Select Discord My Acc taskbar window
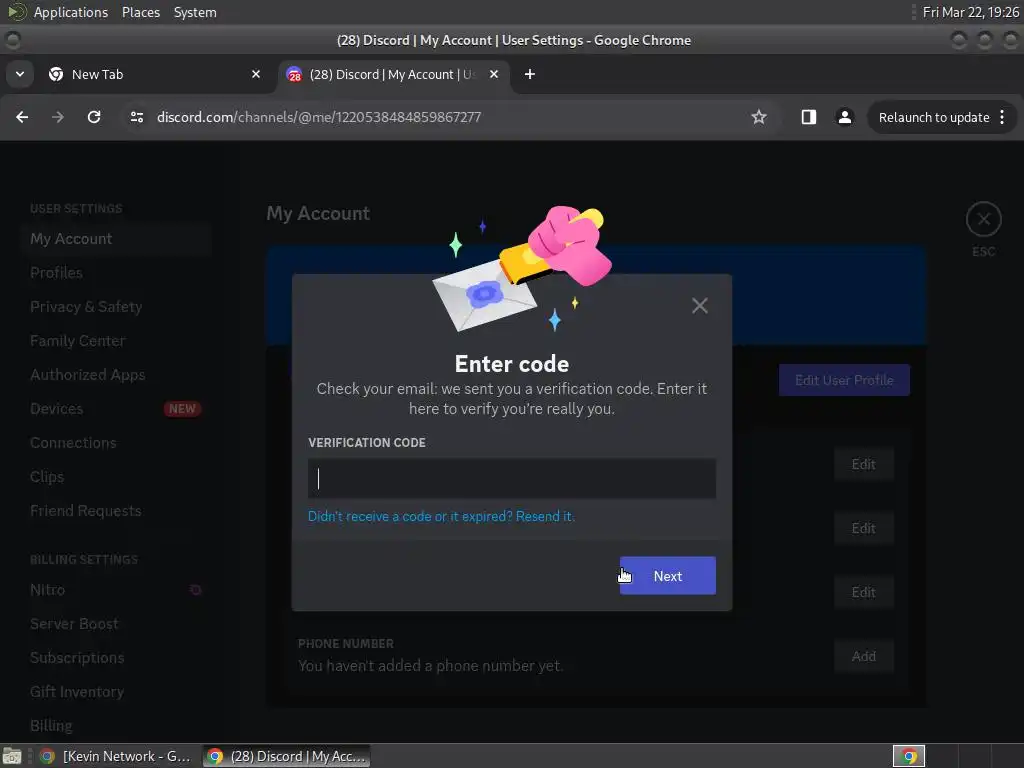The height and width of the screenshot is (768, 1024). point(287,756)
